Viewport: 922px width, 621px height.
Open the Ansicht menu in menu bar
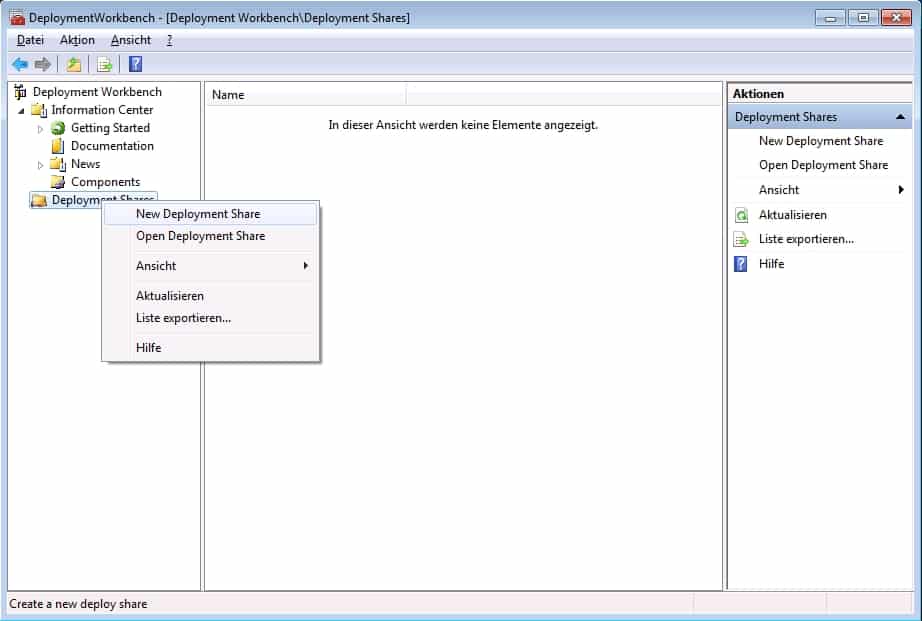[x=131, y=40]
